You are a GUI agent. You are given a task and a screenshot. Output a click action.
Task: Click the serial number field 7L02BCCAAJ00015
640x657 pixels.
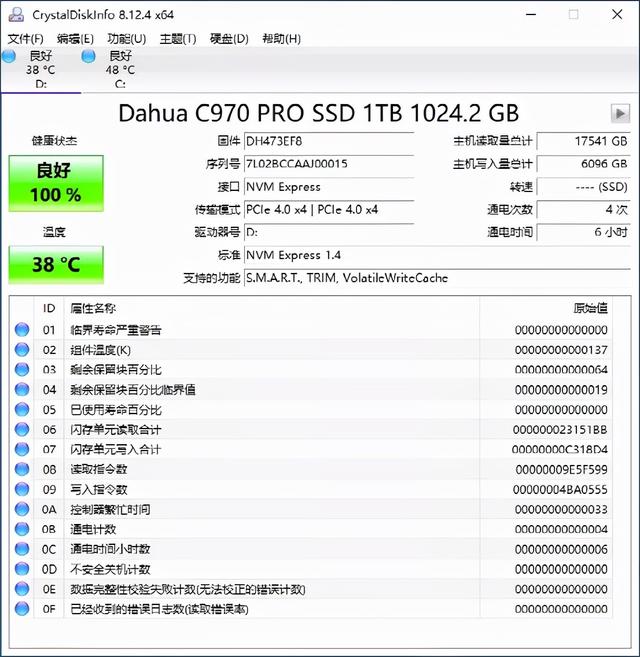(x=329, y=164)
